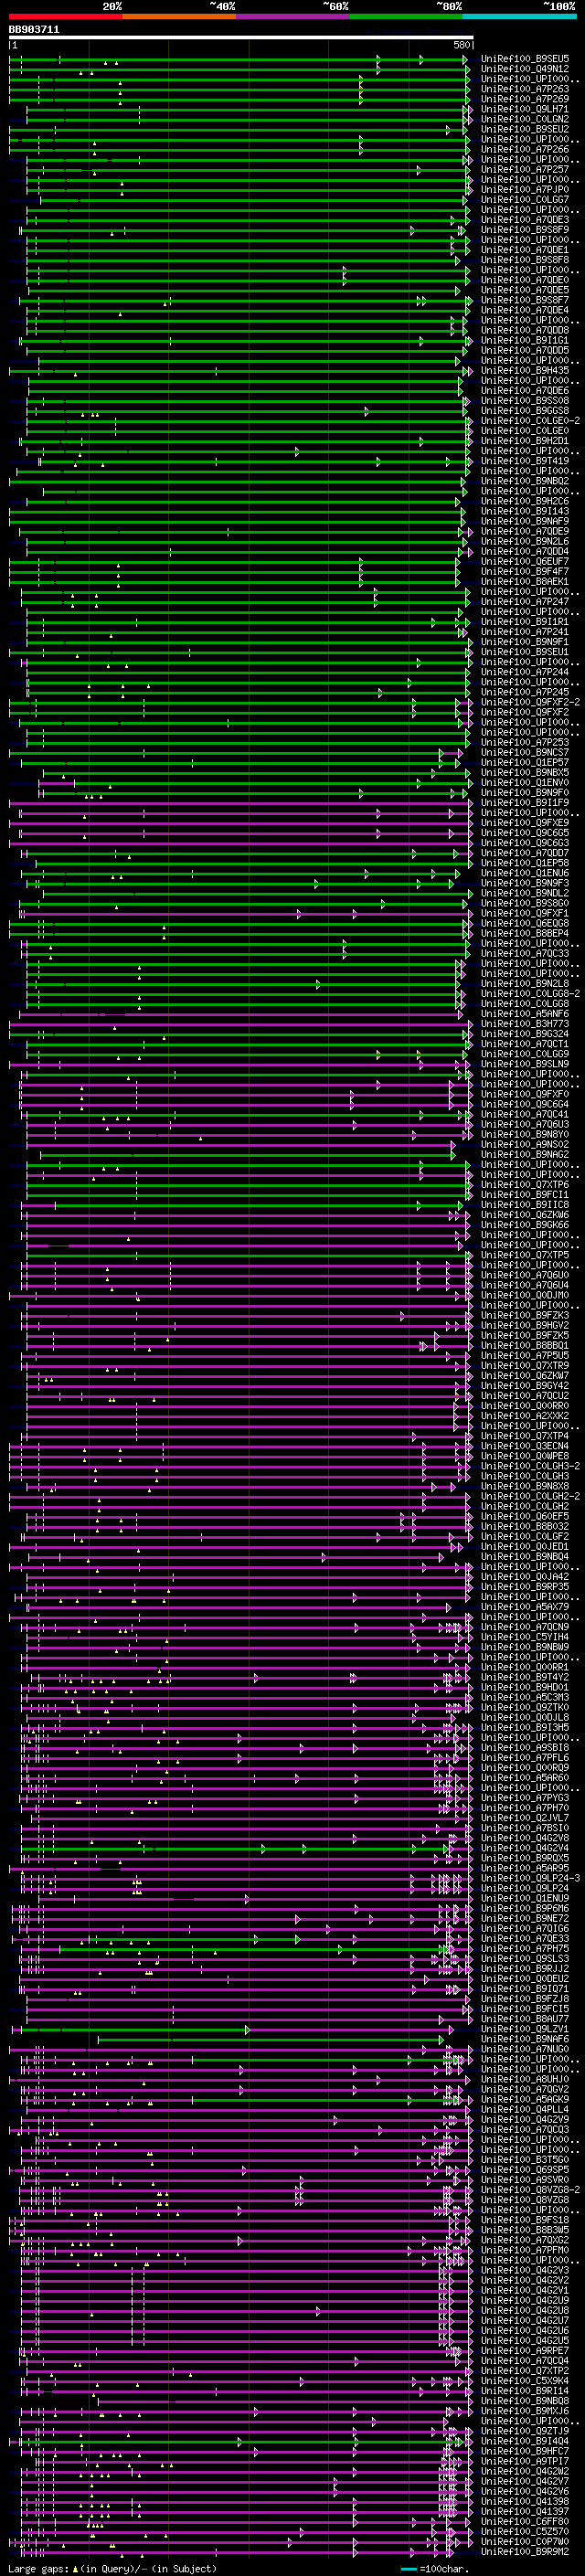Click the orange ~40% identity legend segment
Viewport: 585px width, 2576px height.
point(179,17)
